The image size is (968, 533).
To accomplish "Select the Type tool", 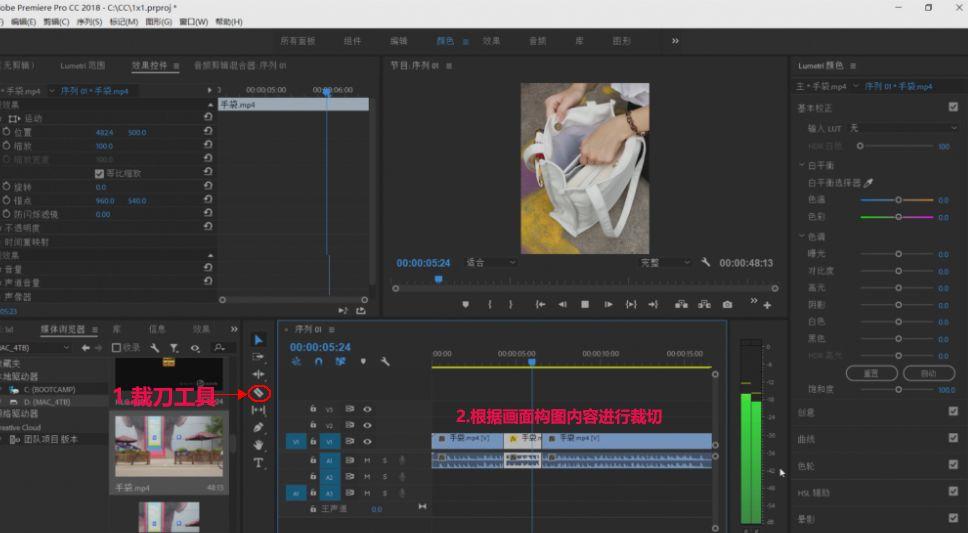I will pyautogui.click(x=259, y=463).
